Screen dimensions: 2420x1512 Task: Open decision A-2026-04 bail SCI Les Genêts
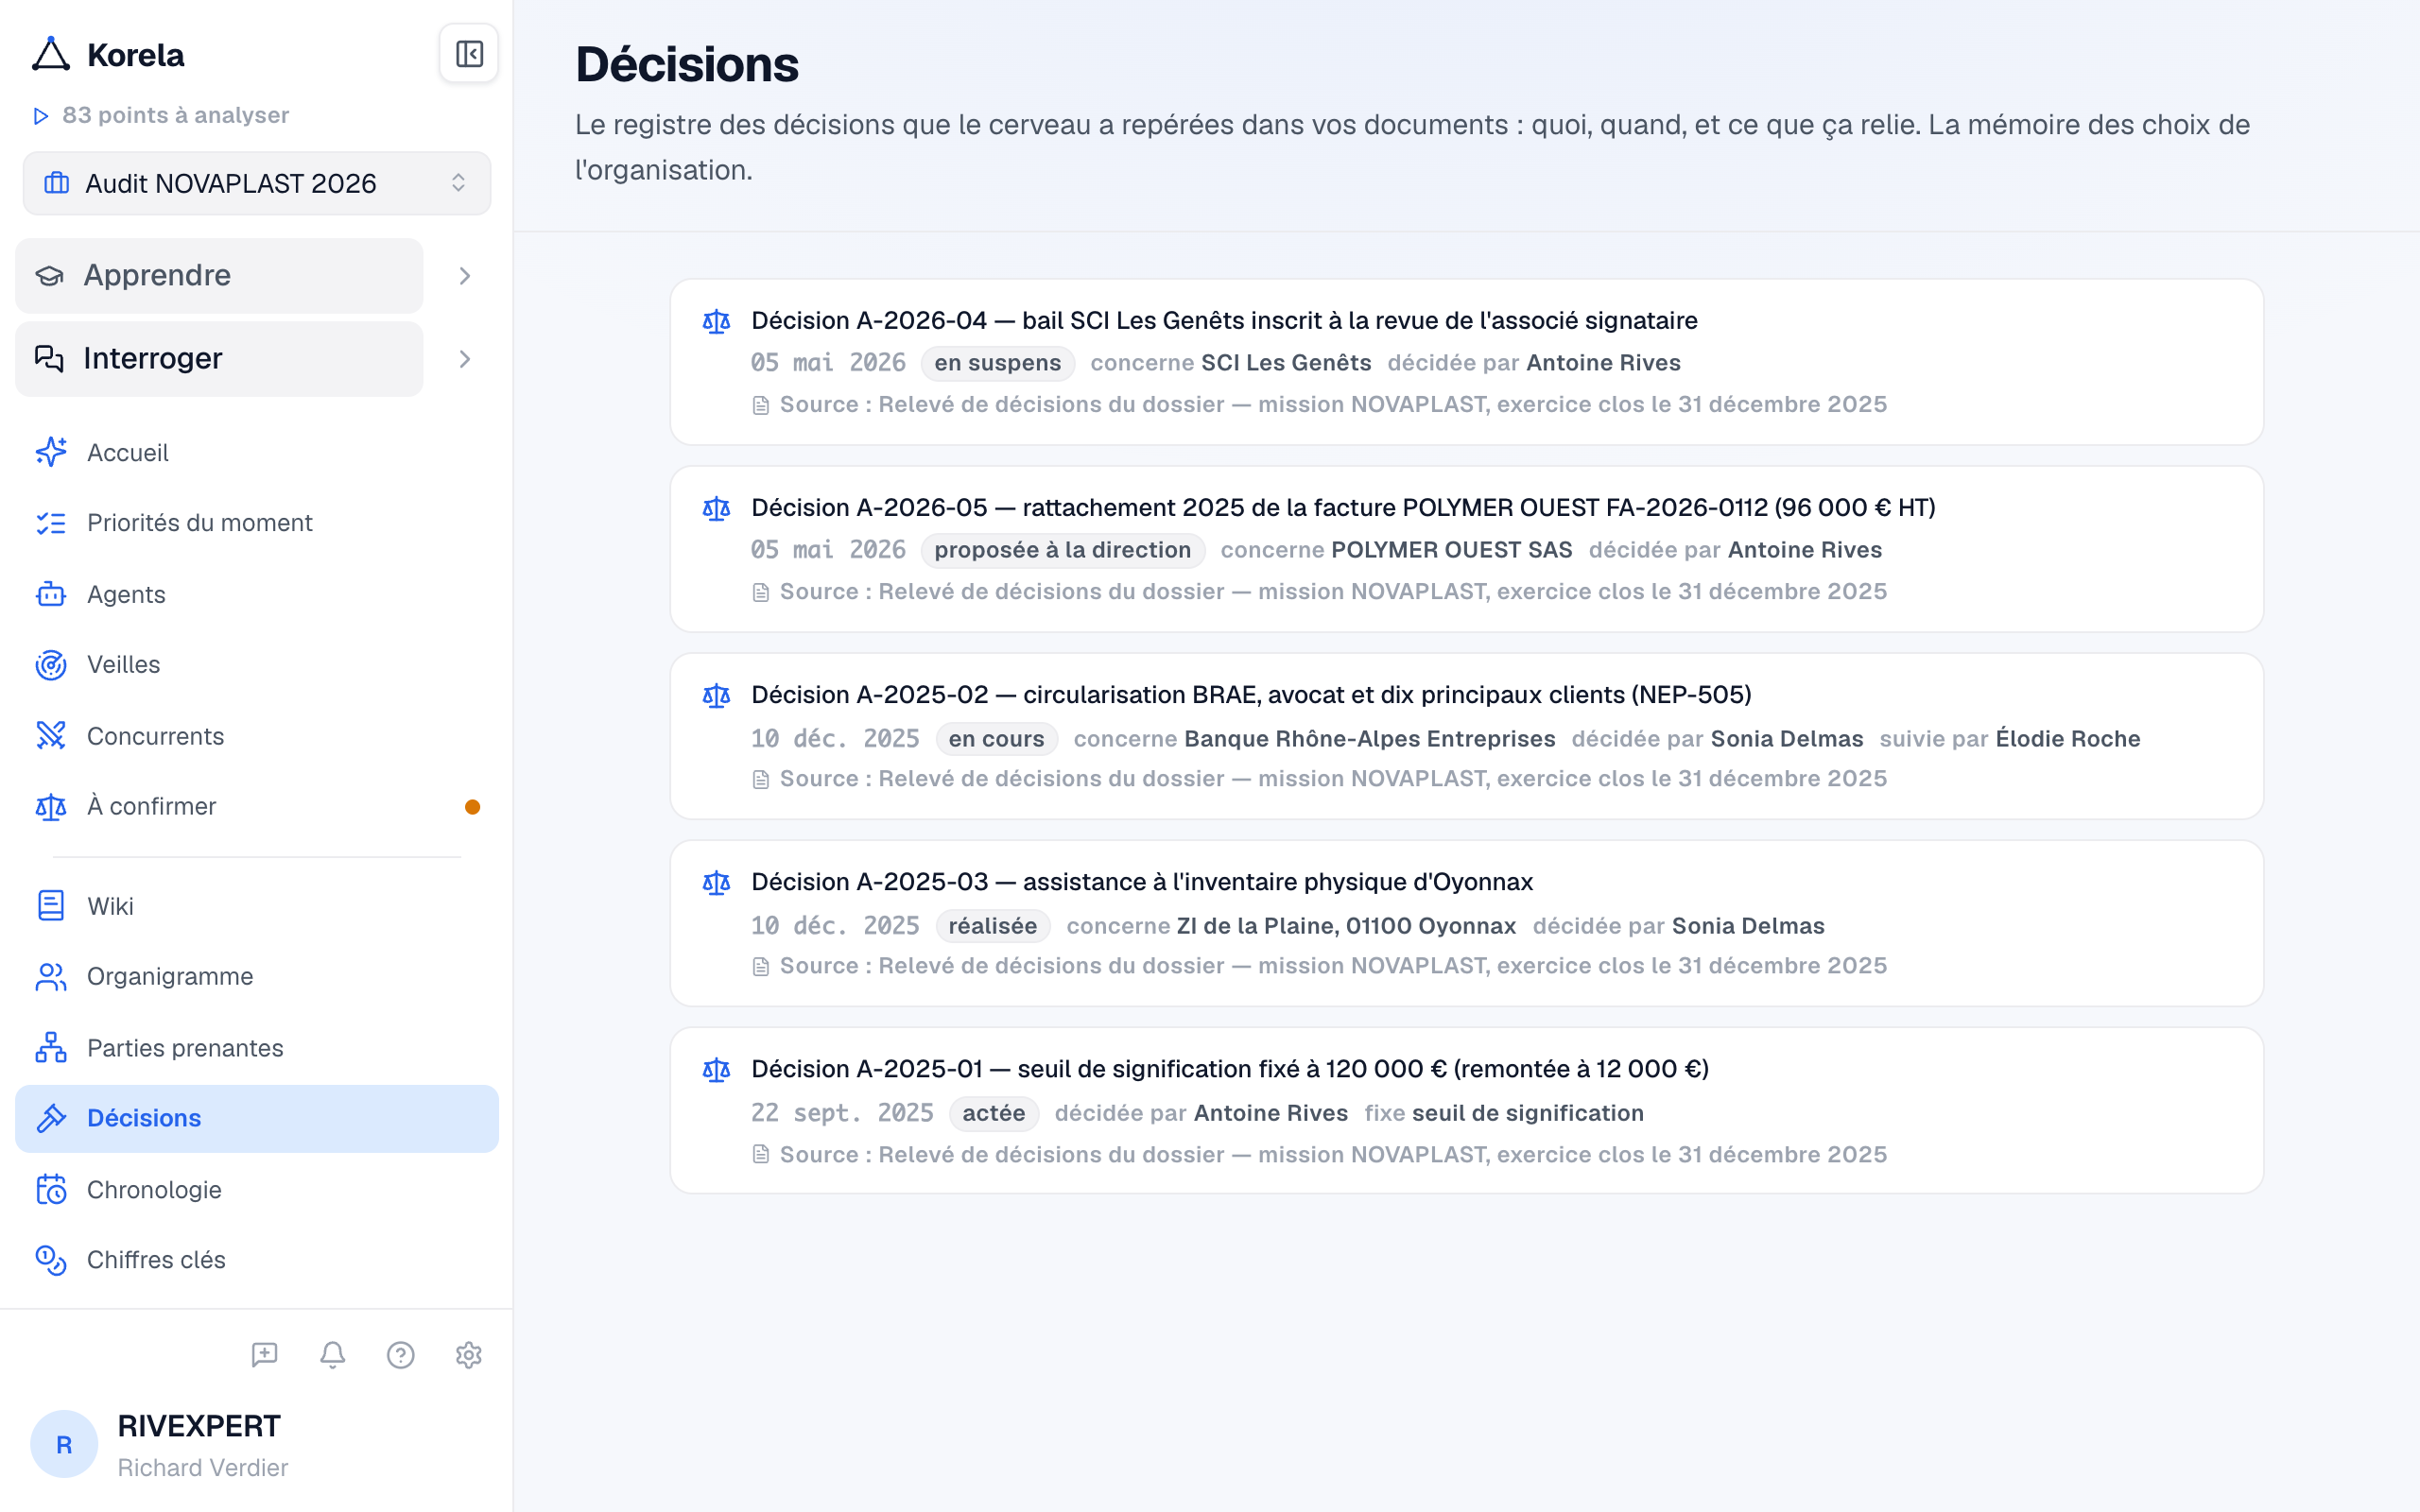1224,321
